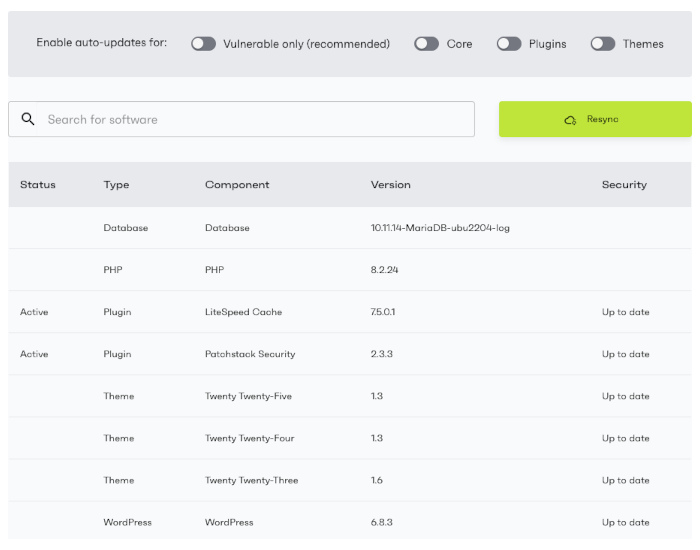The width and height of the screenshot is (700, 550).
Task: Enable auto-updates for Vulnerable only
Action: (x=204, y=44)
